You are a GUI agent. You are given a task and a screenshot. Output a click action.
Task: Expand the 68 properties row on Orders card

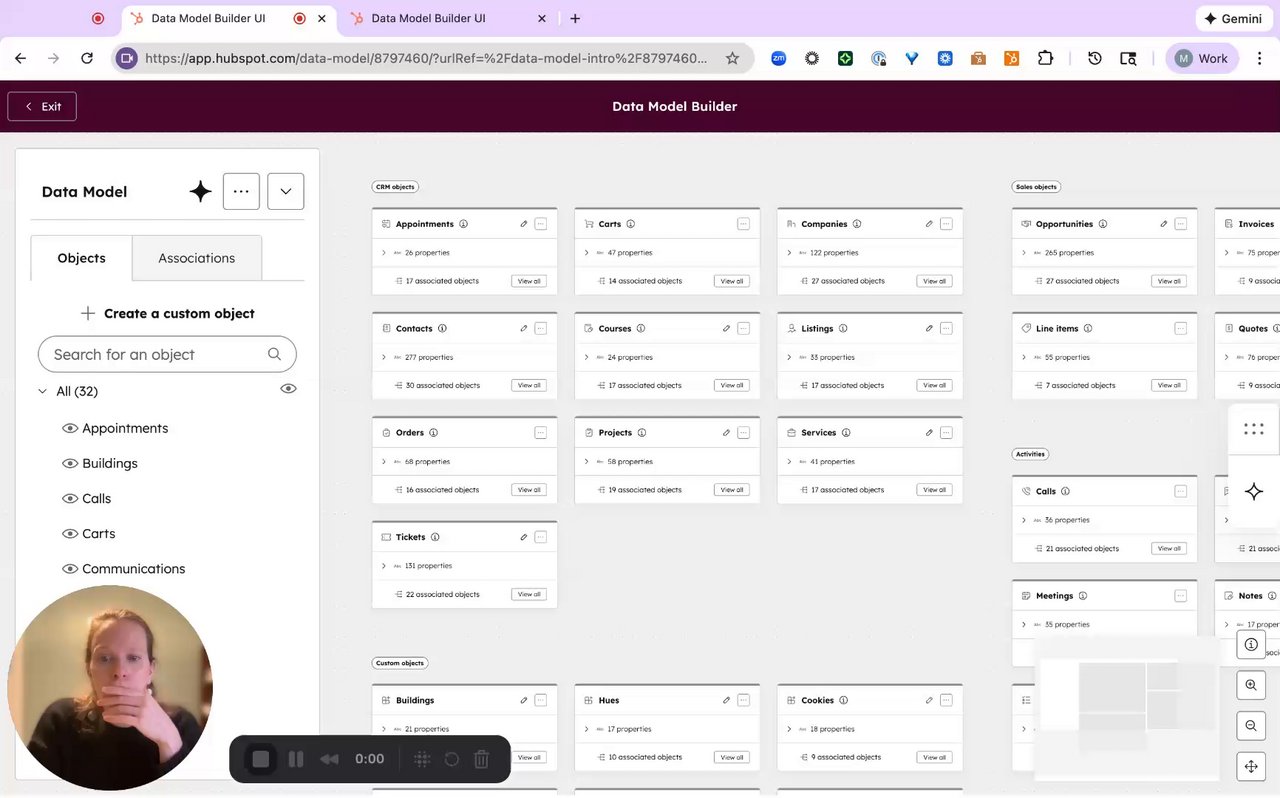pos(384,462)
